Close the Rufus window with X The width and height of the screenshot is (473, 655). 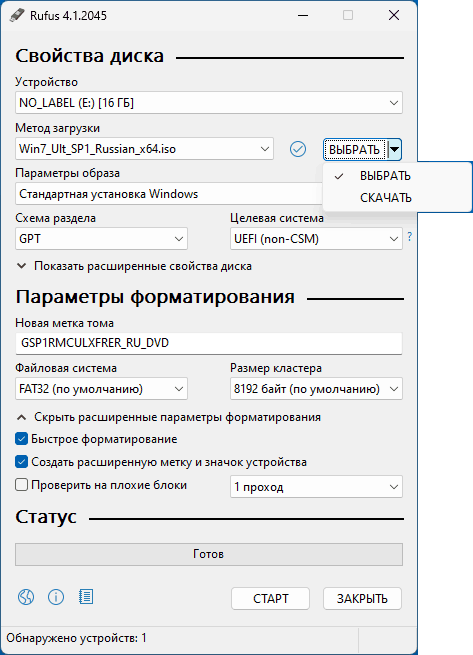[394, 15]
